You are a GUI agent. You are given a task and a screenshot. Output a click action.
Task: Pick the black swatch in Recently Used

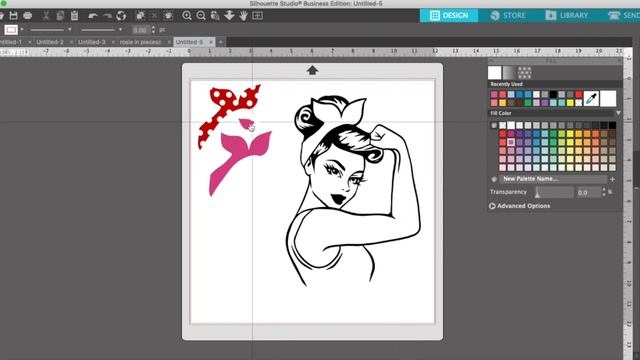coord(553,94)
